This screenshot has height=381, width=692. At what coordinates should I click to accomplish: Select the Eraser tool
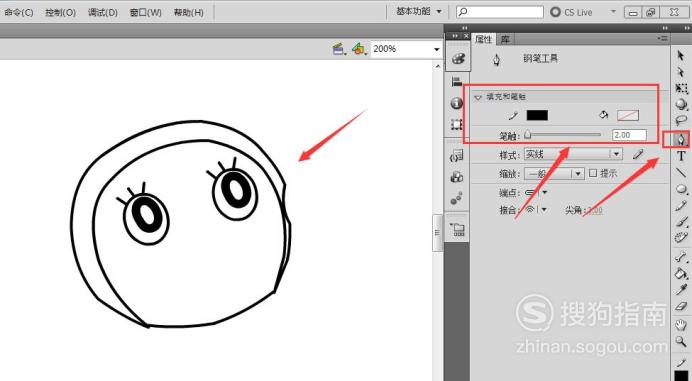[x=681, y=306]
